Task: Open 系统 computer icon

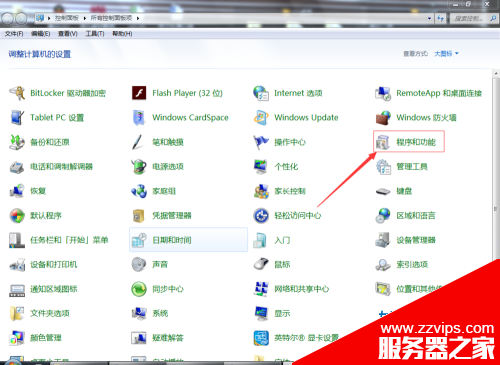Action: tap(139, 313)
